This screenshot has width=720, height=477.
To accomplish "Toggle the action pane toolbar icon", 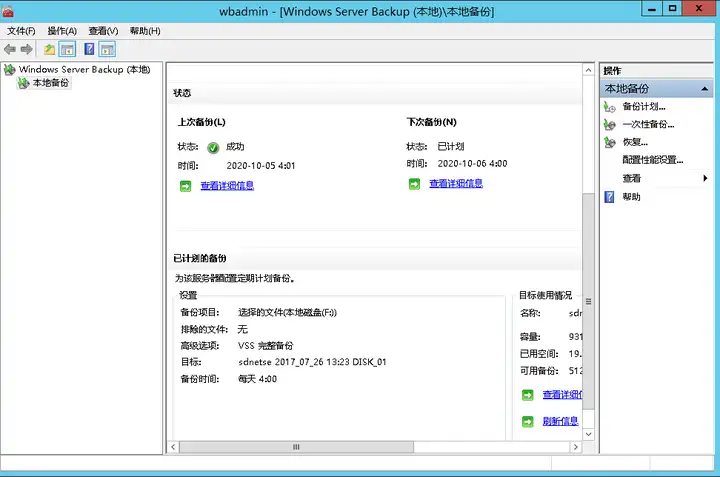I will point(107,49).
